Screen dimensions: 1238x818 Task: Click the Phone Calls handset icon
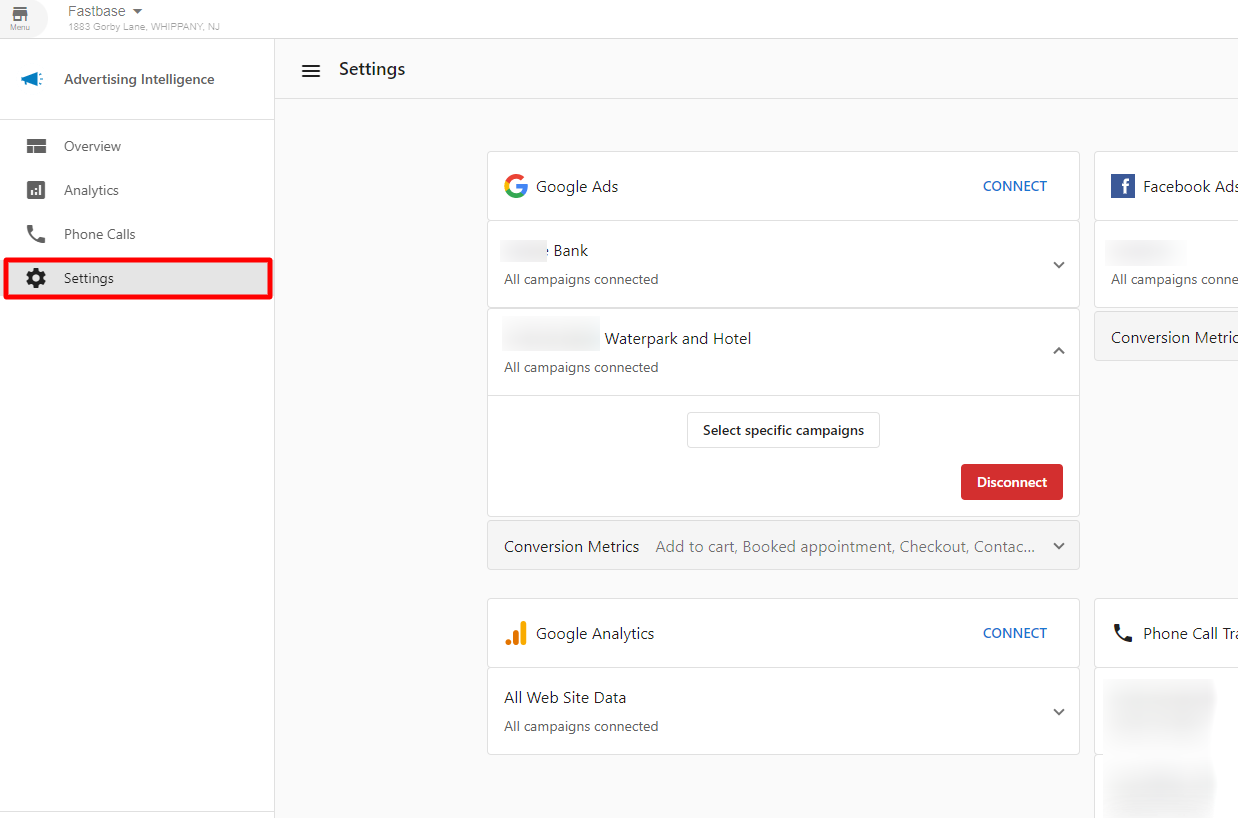tap(37, 233)
